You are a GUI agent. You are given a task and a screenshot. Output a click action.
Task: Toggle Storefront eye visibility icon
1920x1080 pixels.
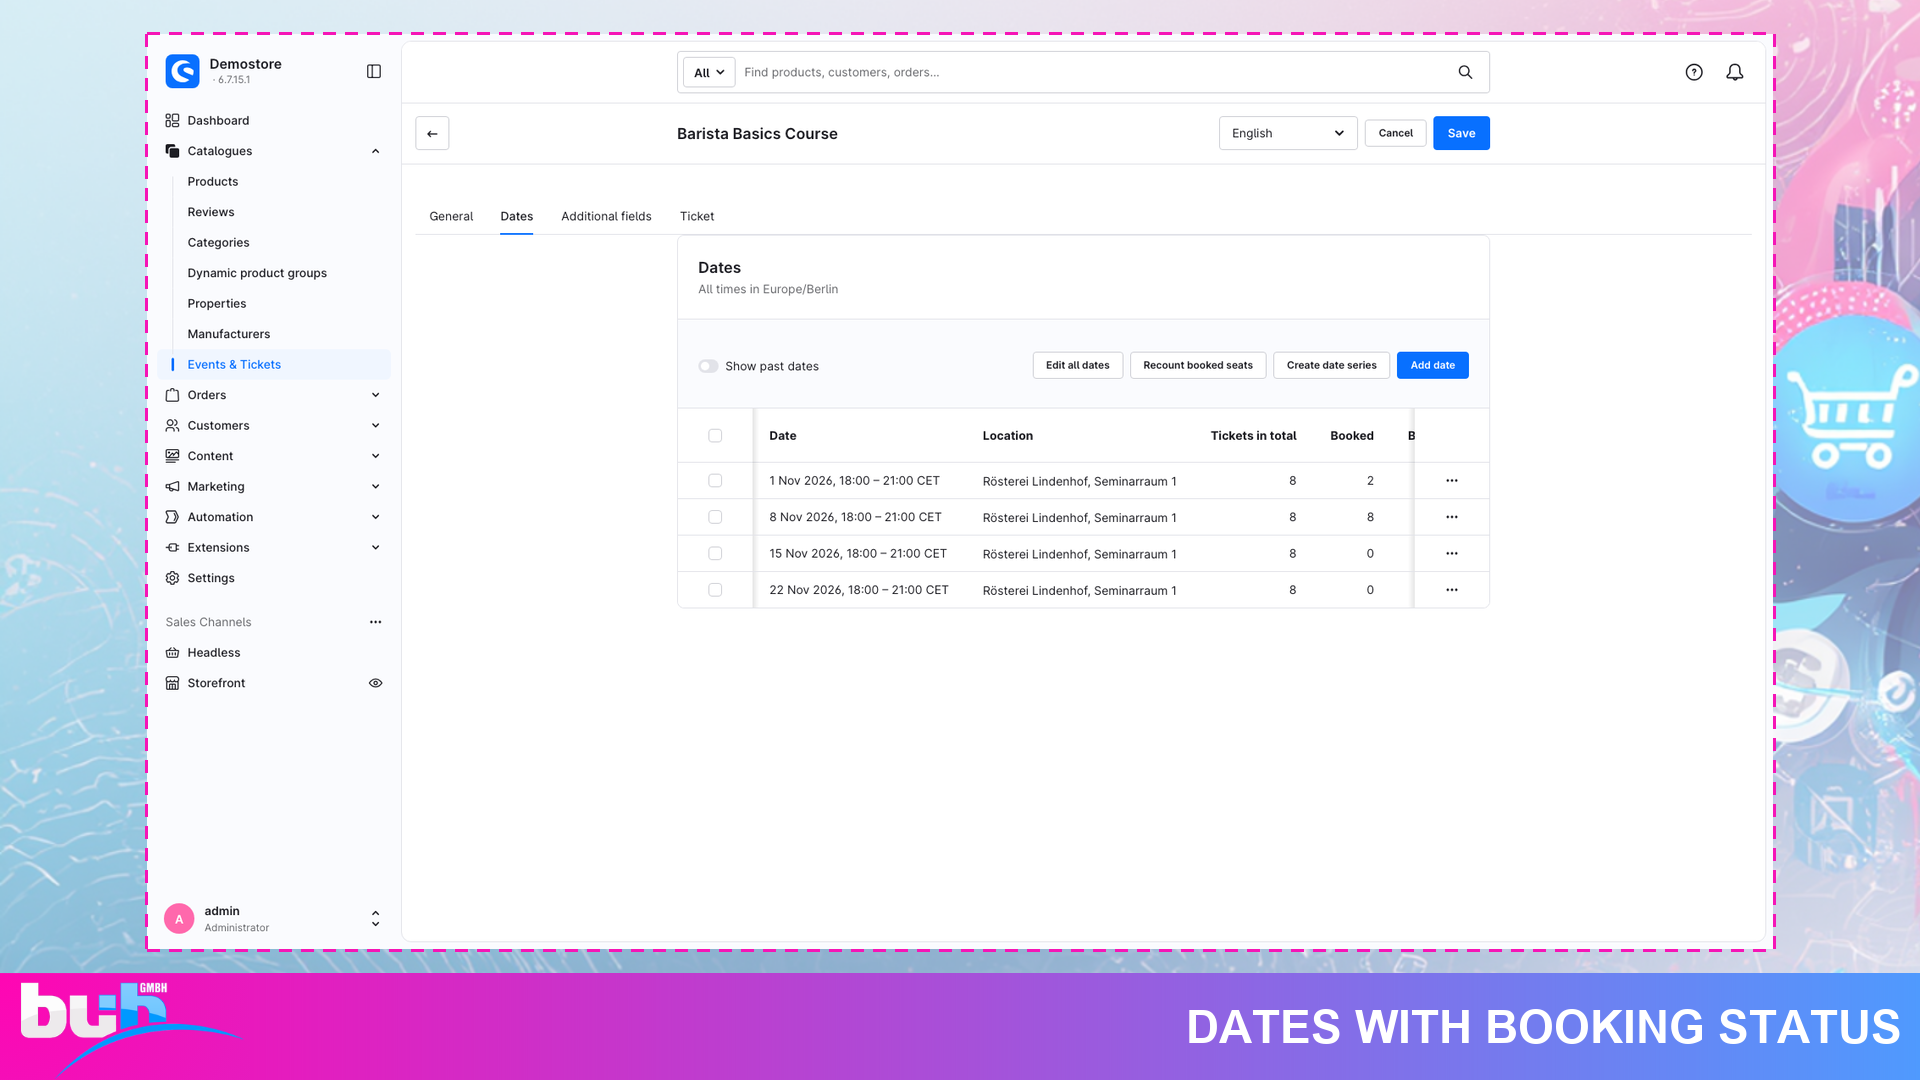pyautogui.click(x=376, y=683)
